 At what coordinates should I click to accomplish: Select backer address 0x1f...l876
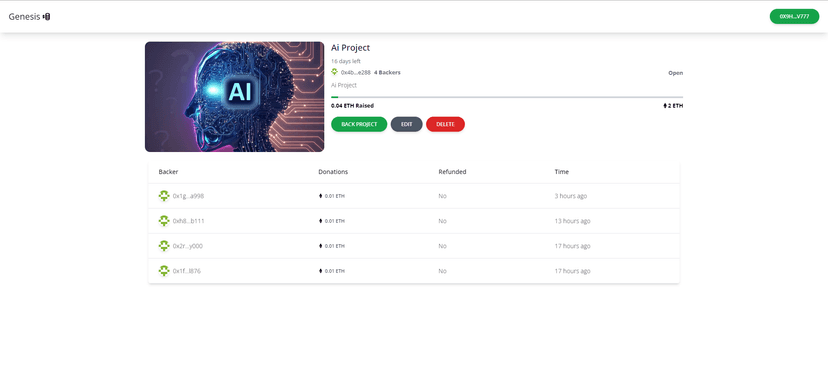coord(187,271)
